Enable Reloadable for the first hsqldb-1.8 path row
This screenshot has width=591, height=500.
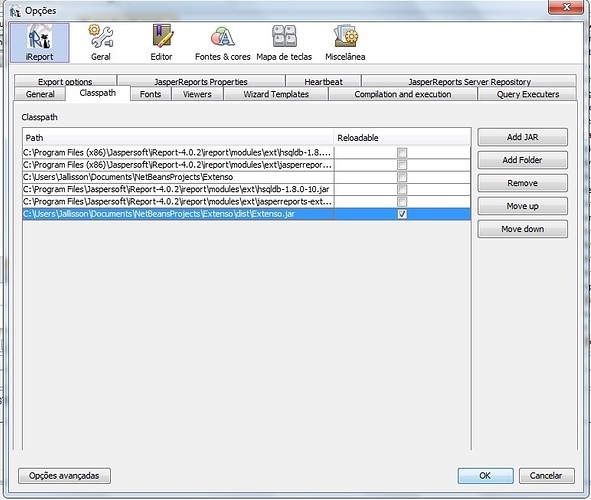(x=402, y=153)
